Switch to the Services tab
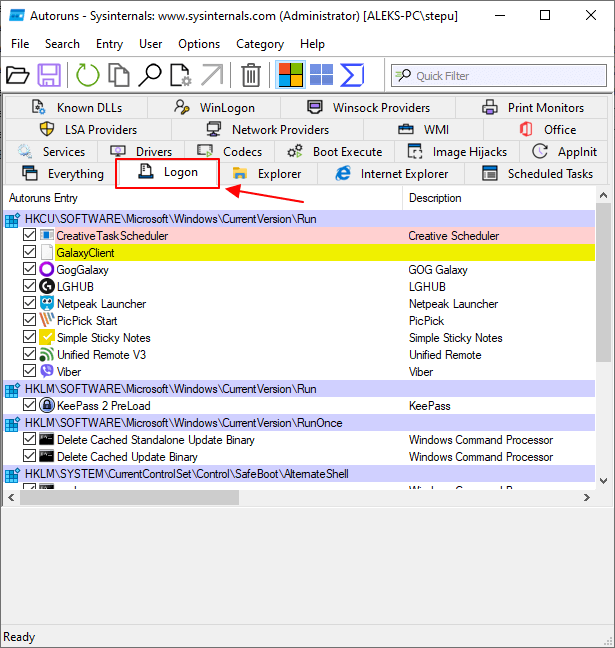615x648 pixels. pyautogui.click(x=51, y=152)
